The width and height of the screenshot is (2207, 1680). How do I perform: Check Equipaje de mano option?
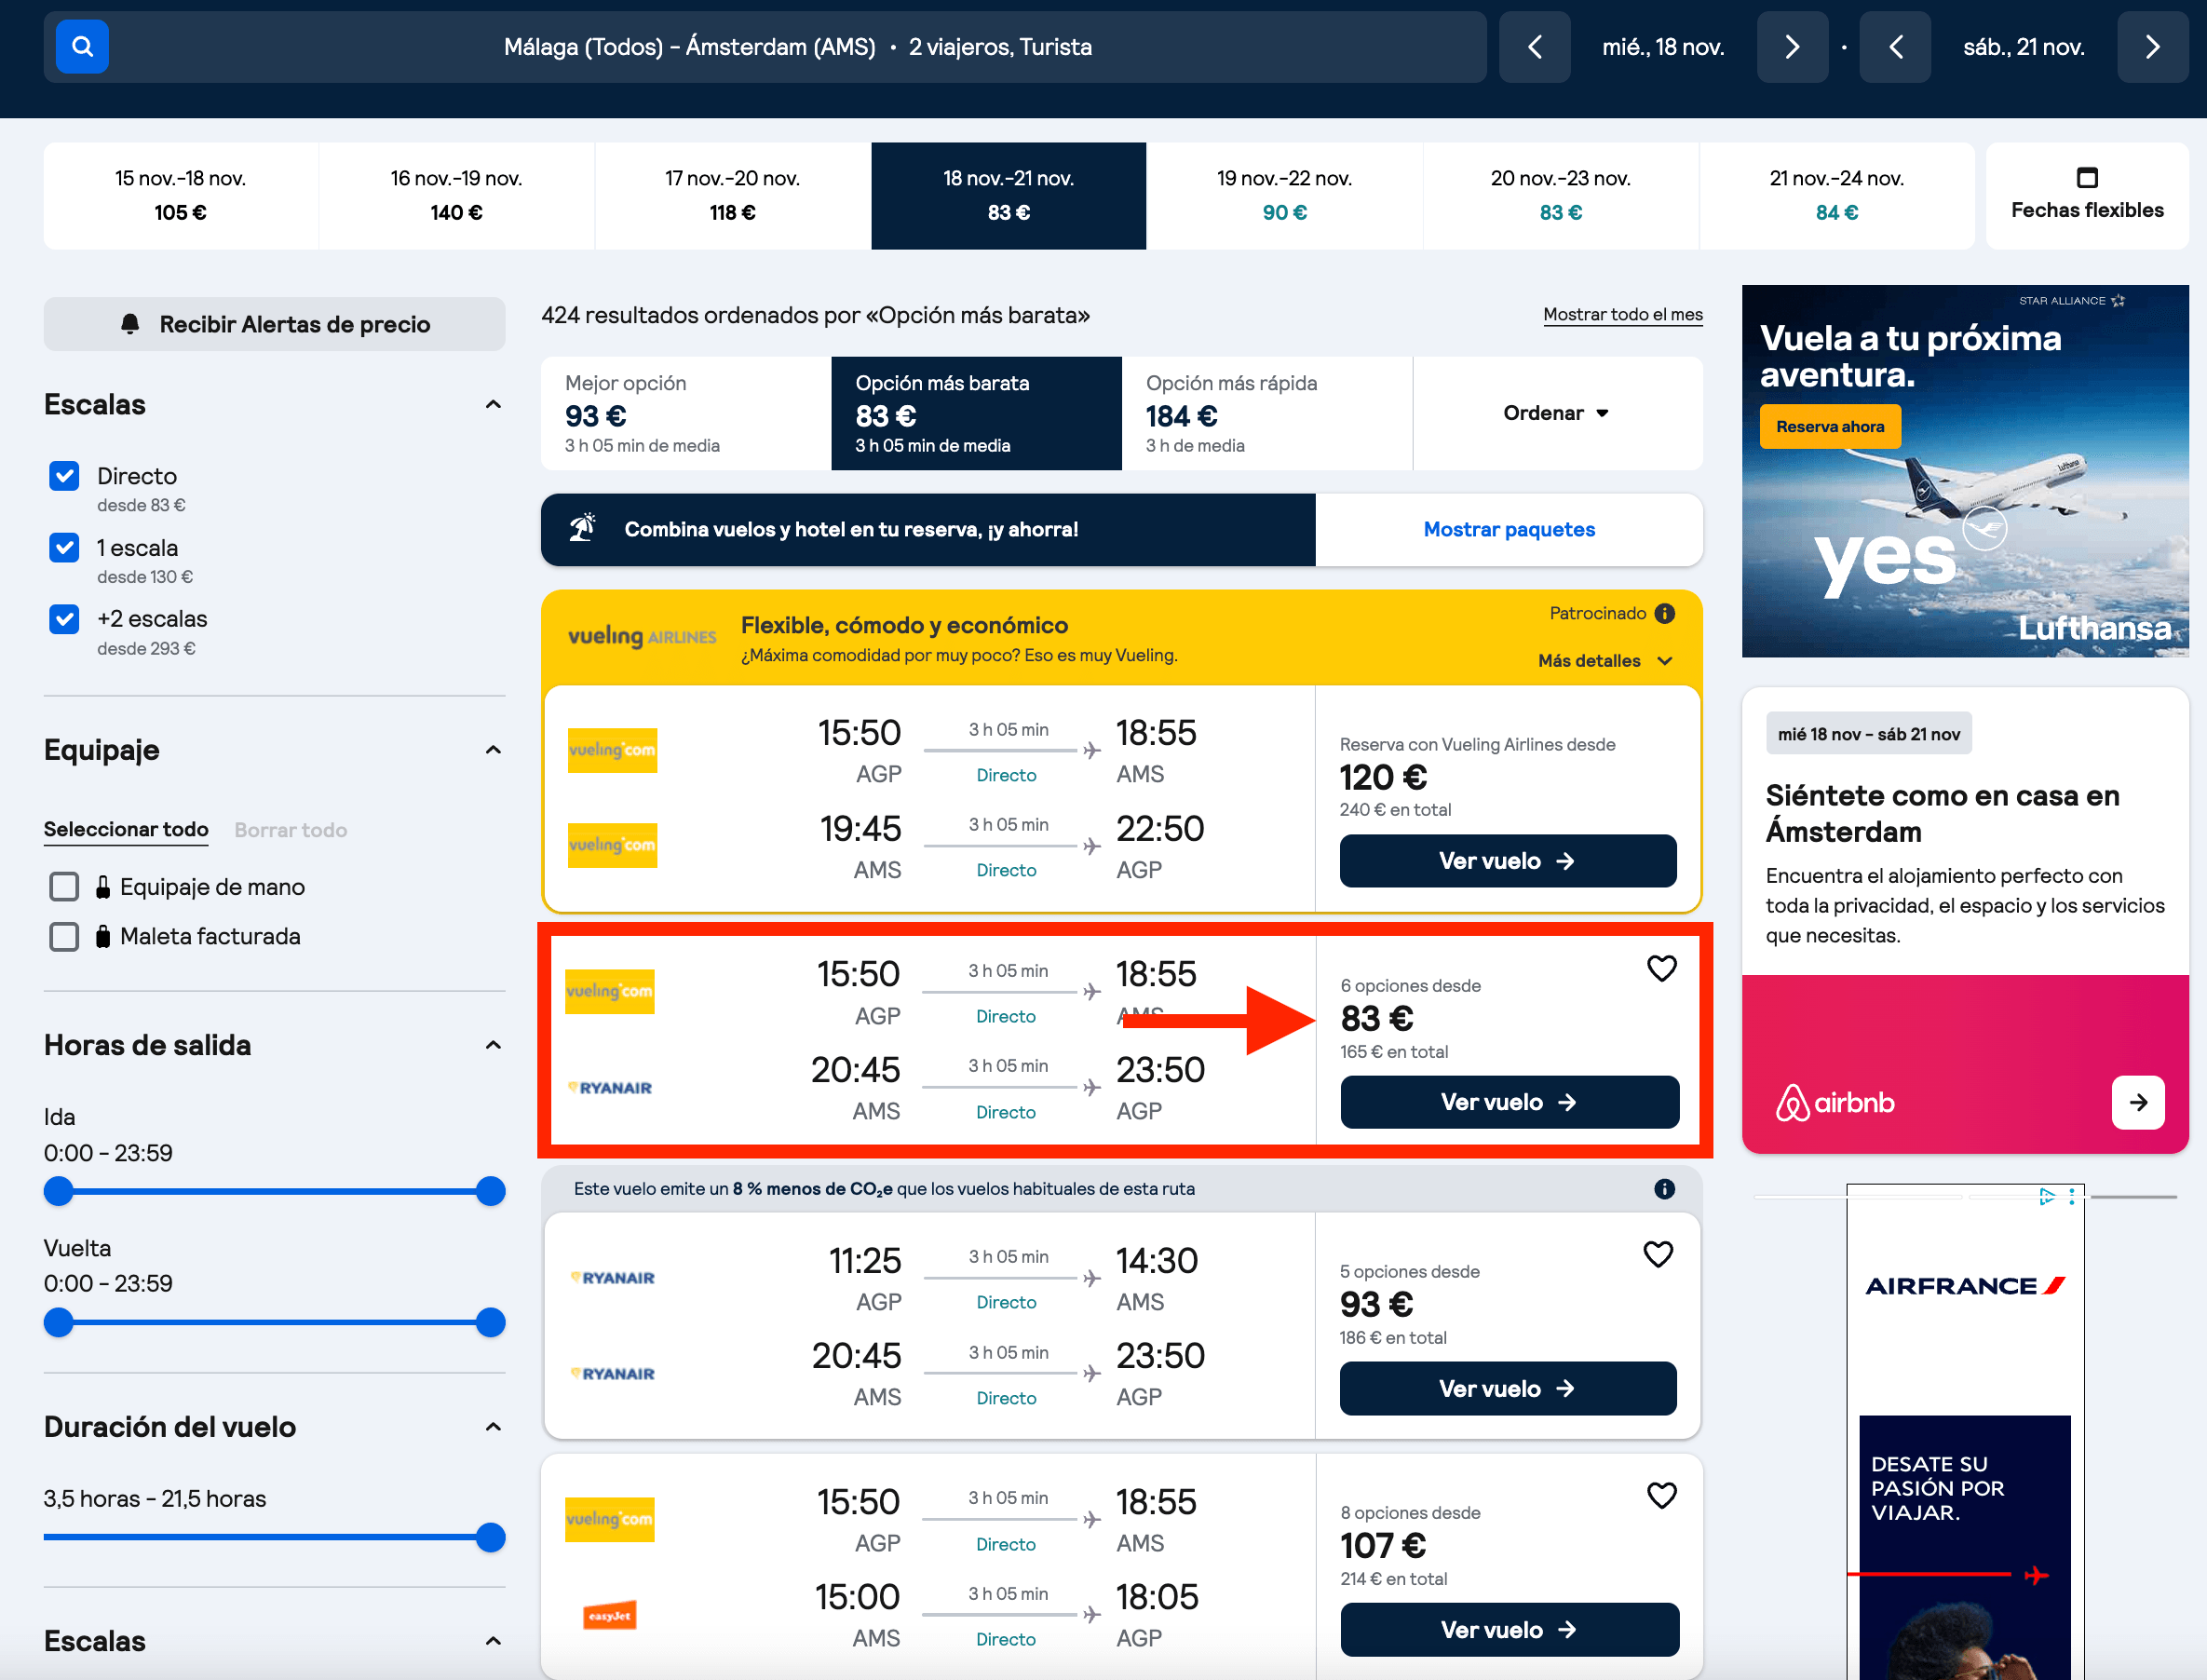[x=64, y=887]
